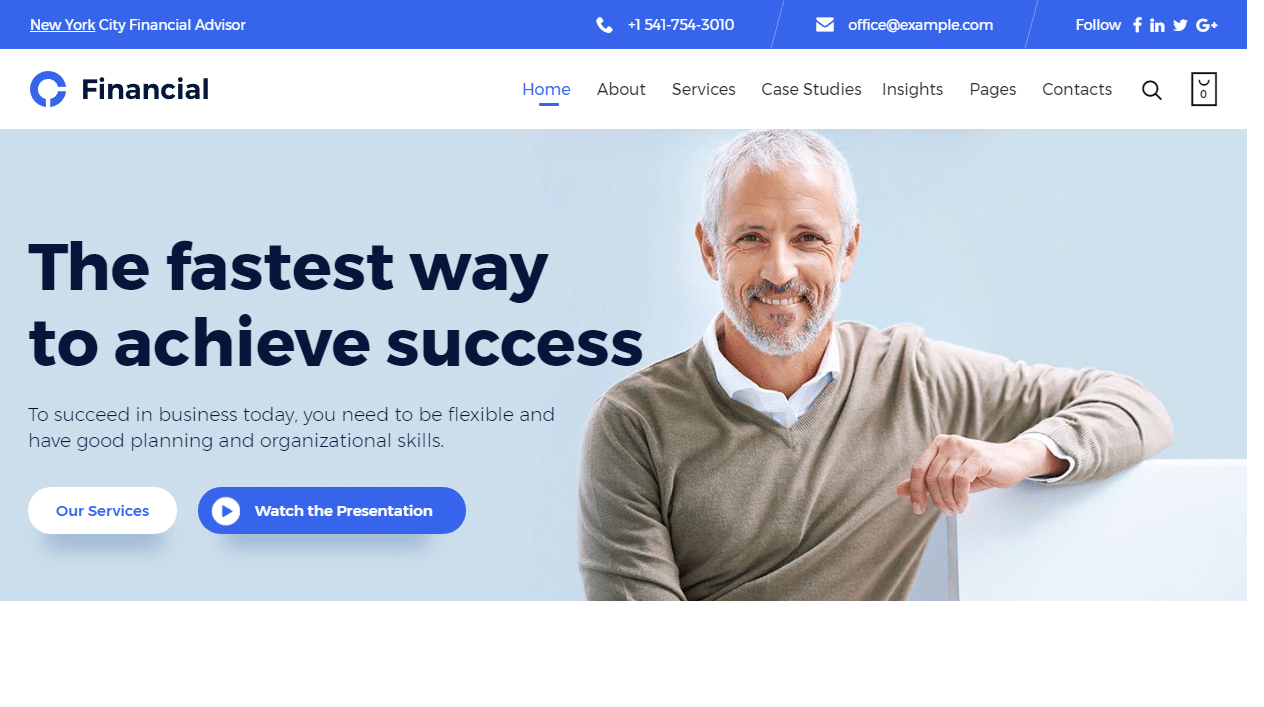Click the phone handset icon
The image size is (1264, 707).
pos(604,25)
